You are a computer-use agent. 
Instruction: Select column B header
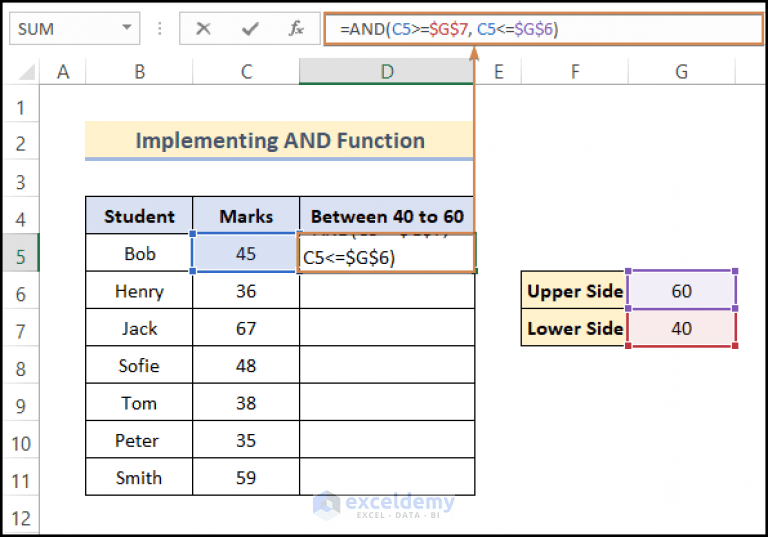click(139, 72)
